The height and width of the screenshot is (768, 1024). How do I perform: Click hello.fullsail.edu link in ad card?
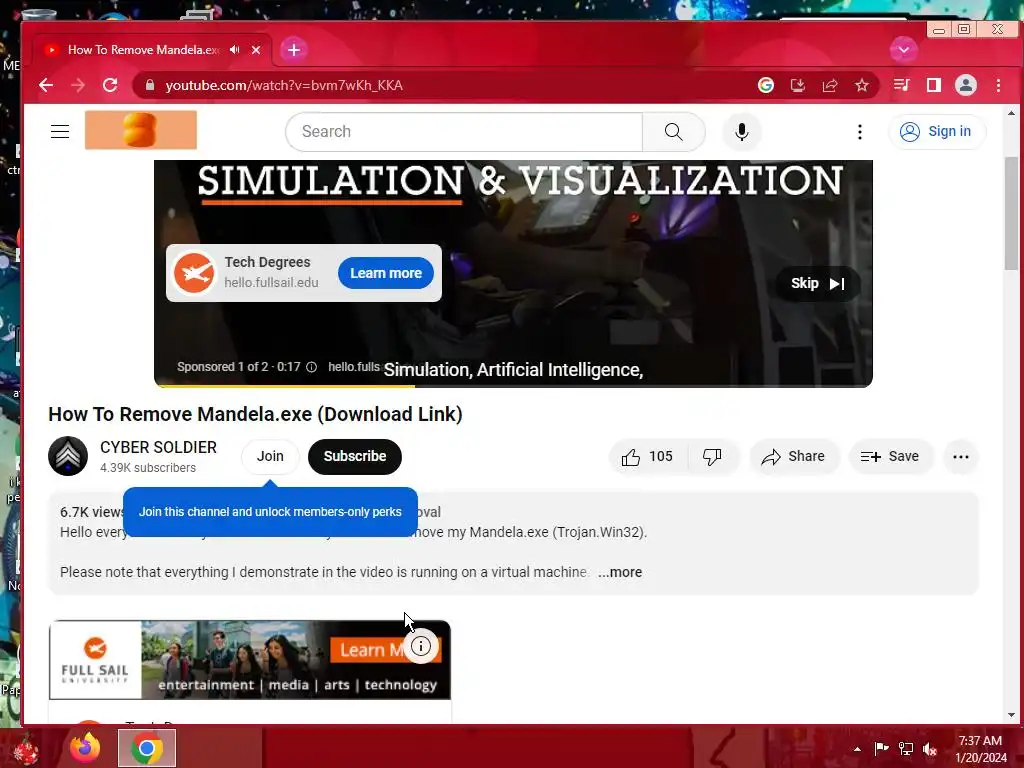[271, 283]
